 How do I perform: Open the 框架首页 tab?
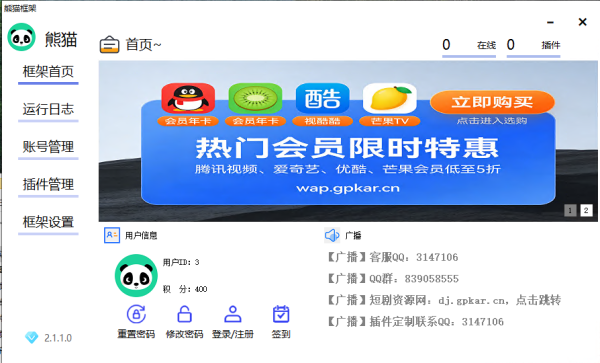pyautogui.click(x=48, y=72)
